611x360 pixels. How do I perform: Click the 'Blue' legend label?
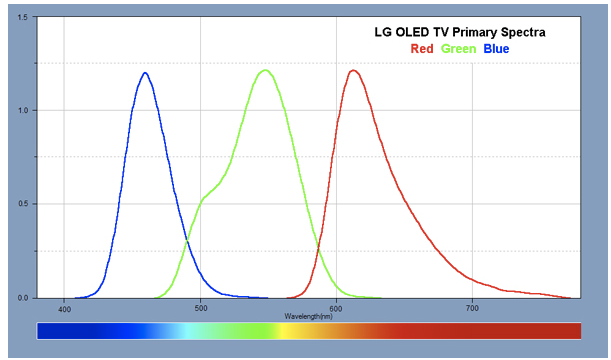pos(496,49)
